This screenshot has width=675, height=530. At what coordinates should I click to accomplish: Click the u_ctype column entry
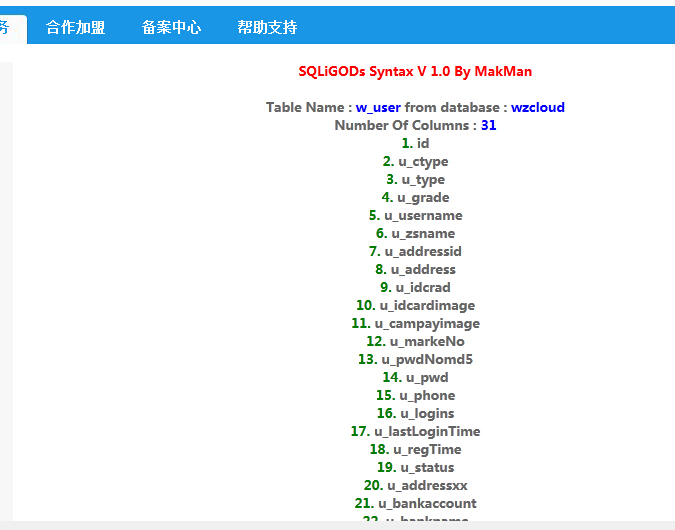[423, 161]
